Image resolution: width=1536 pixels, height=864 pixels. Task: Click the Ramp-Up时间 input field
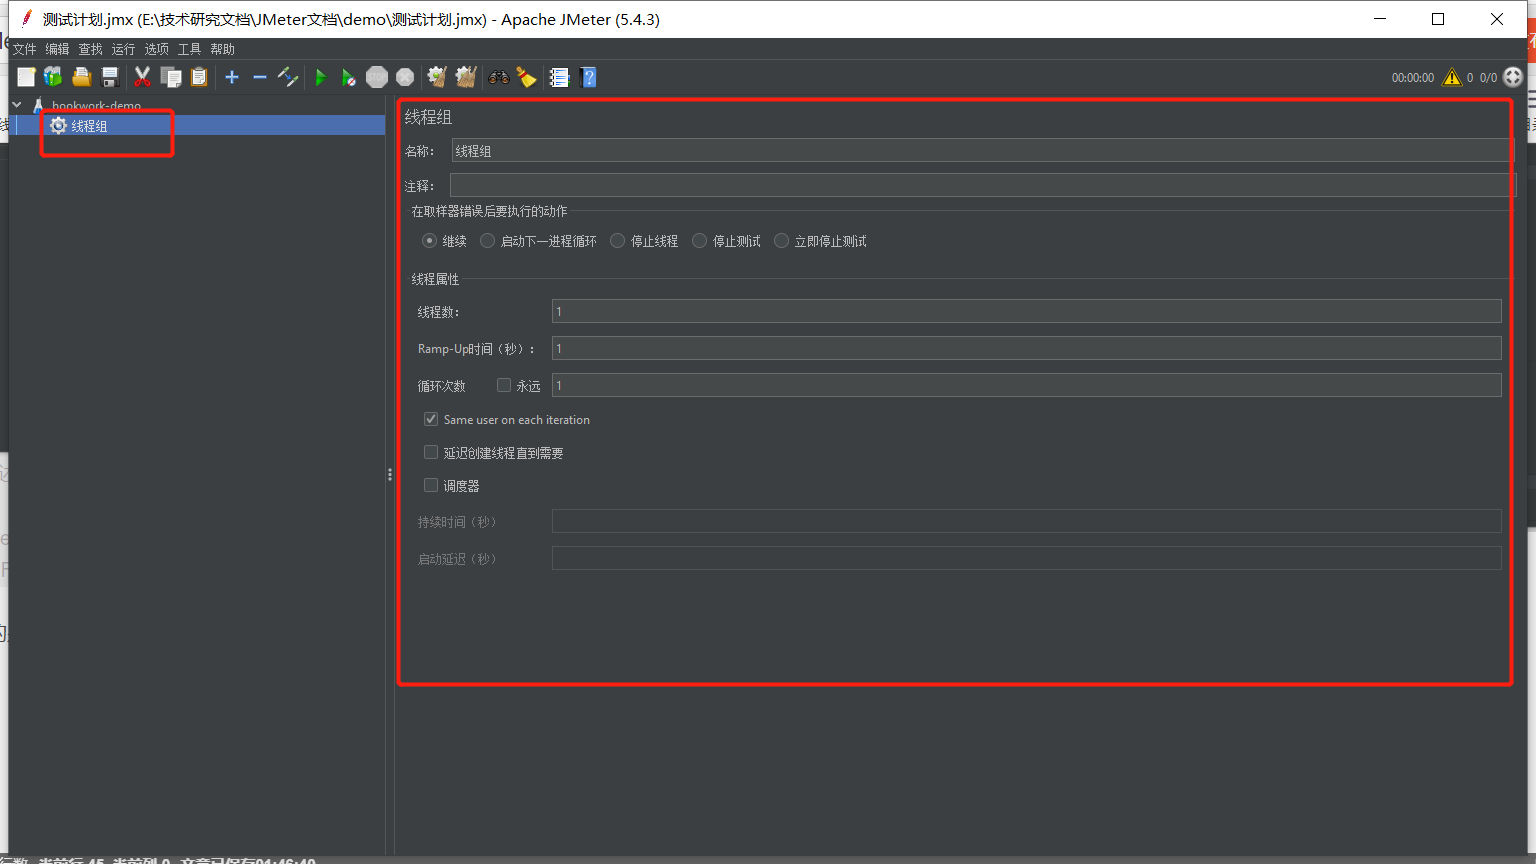(x=1026, y=348)
